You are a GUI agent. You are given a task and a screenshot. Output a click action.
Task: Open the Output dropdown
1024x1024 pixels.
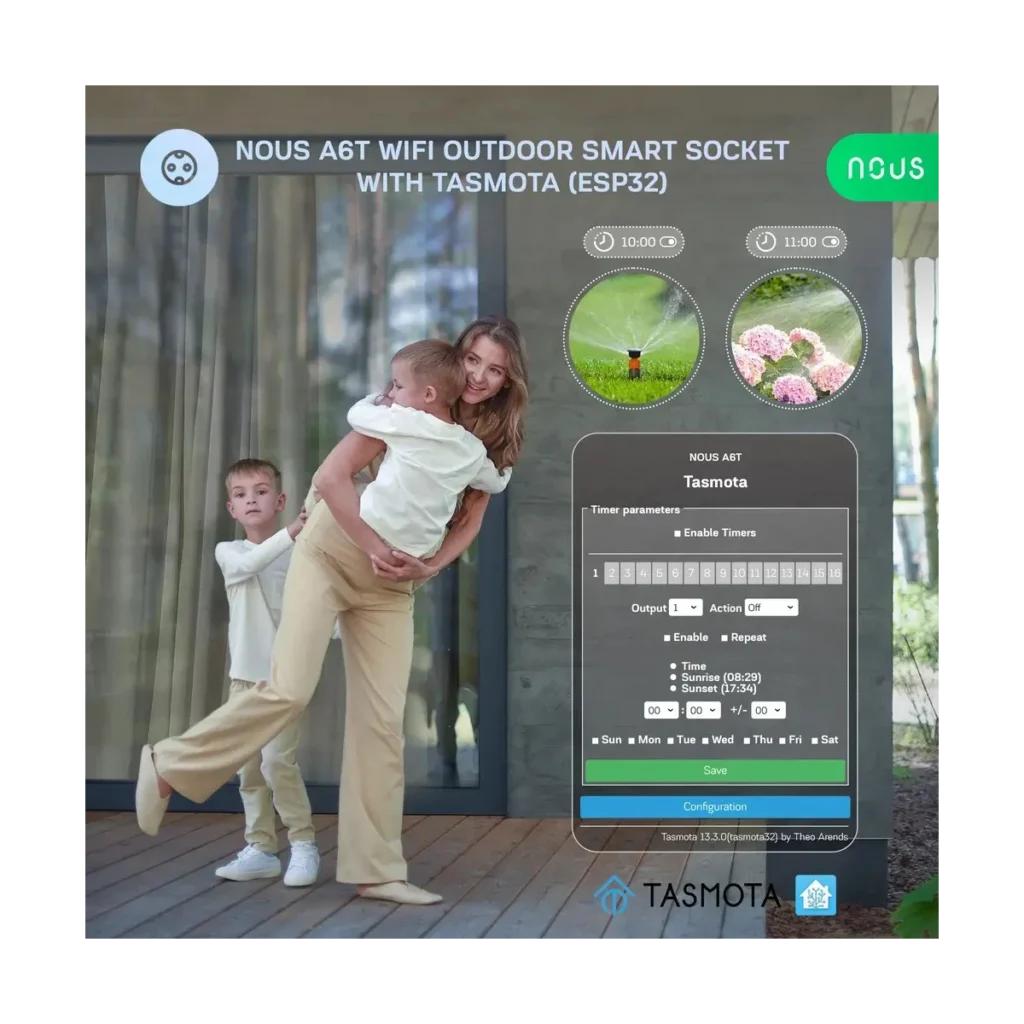pyautogui.click(x=686, y=607)
